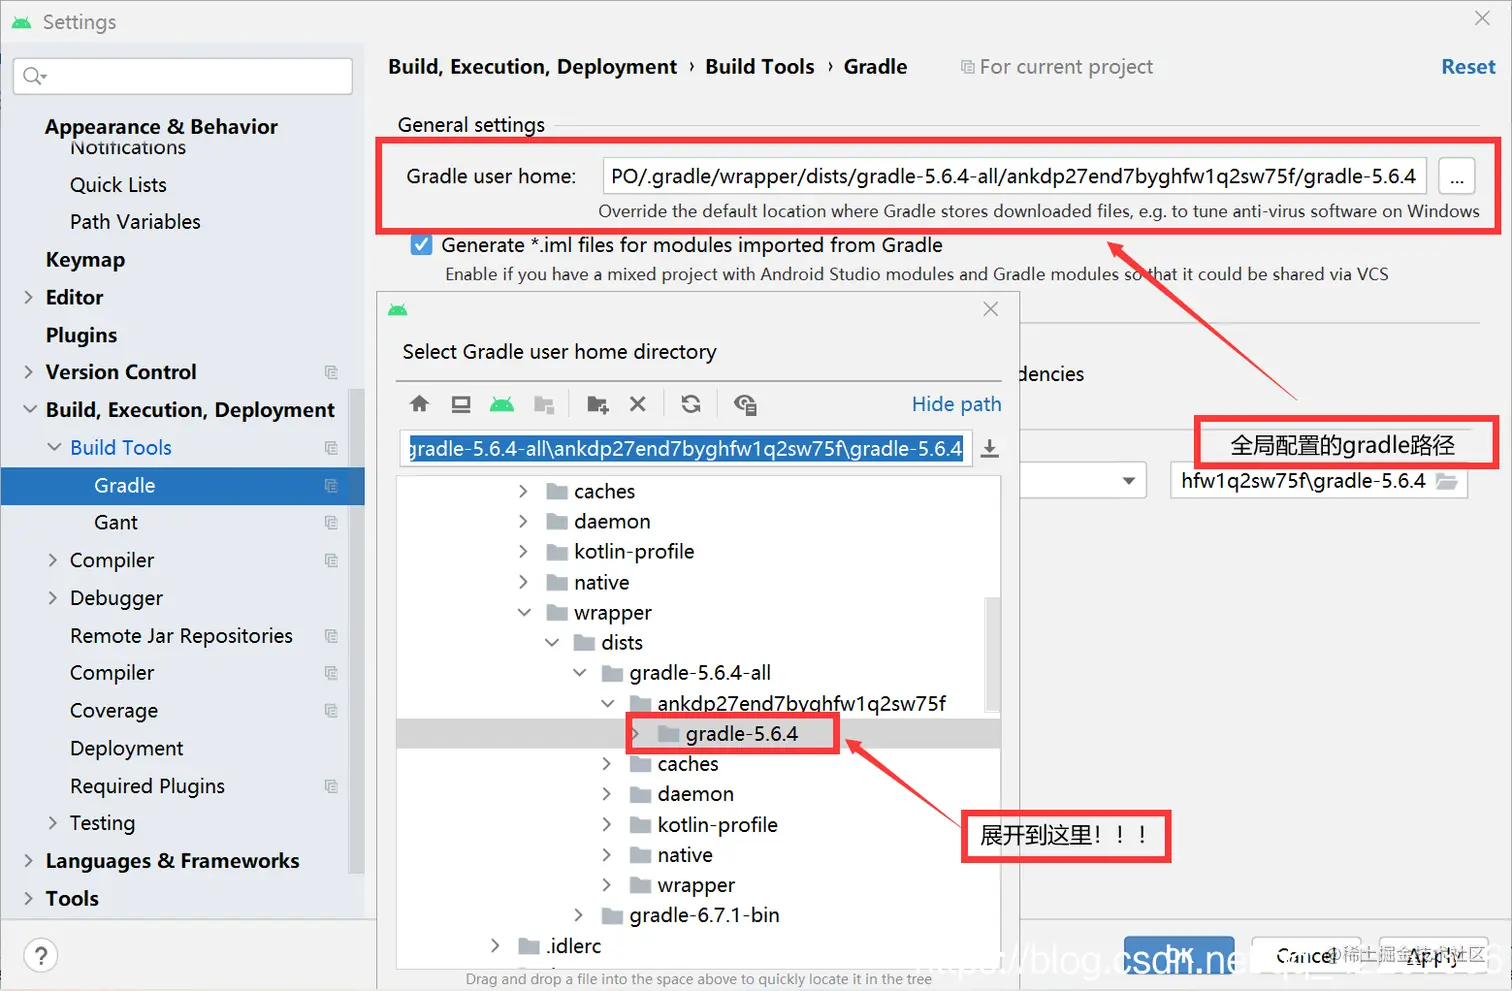
Task: Click directory tree vertical scrollbar
Action: 992,653
